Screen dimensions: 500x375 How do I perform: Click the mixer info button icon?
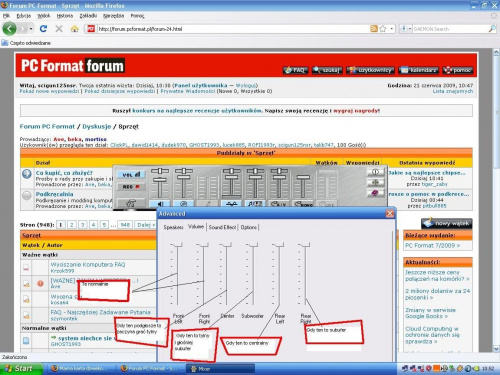[375, 172]
